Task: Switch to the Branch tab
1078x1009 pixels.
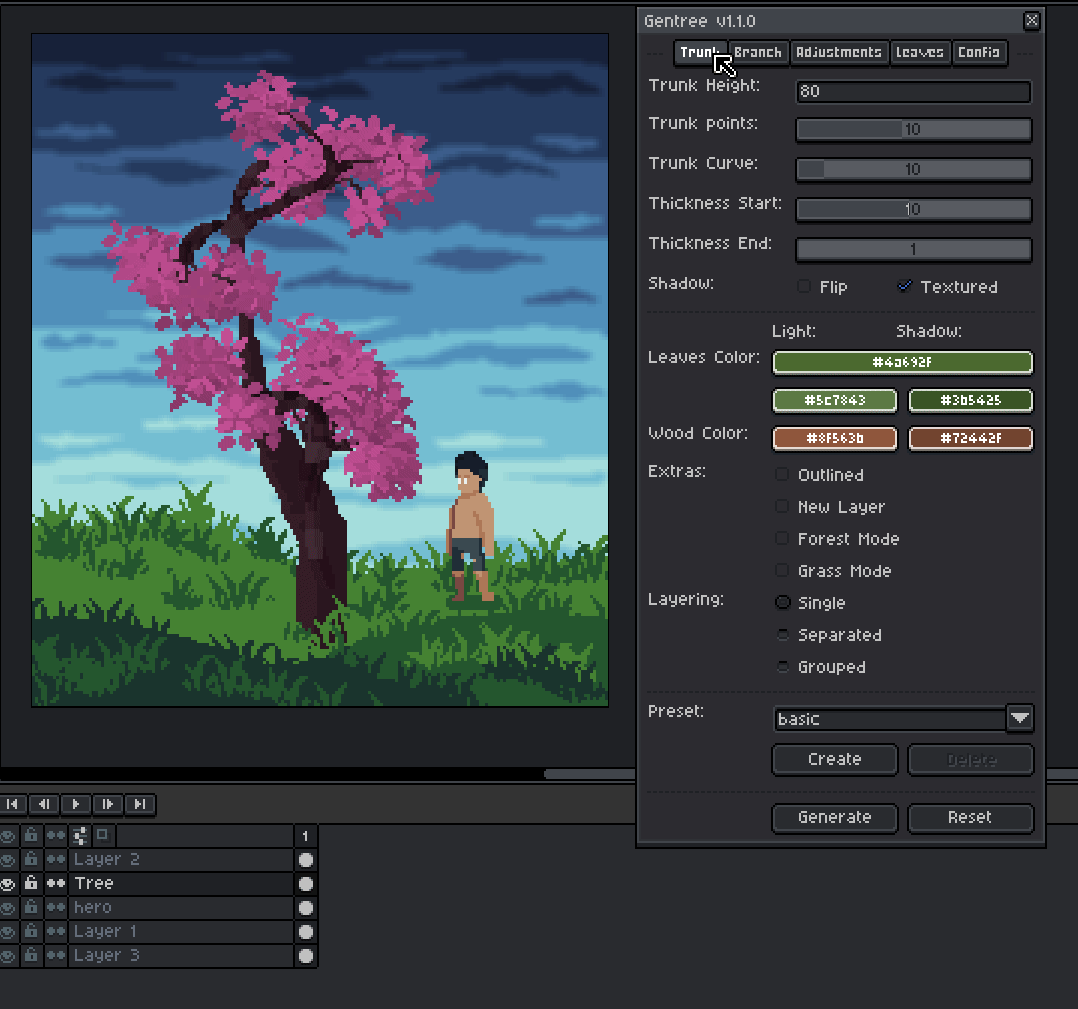Action: click(x=758, y=52)
